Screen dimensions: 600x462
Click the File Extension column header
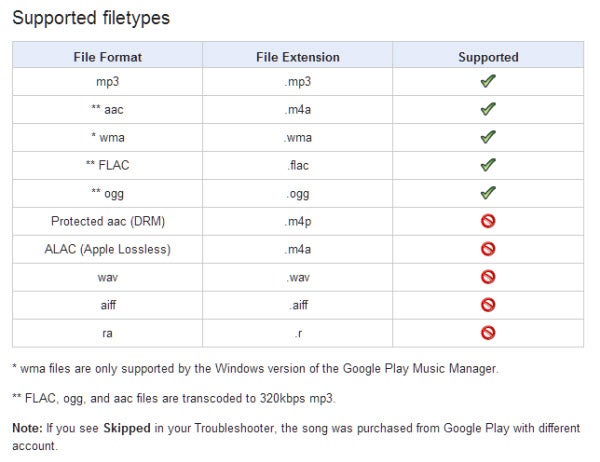pos(298,57)
